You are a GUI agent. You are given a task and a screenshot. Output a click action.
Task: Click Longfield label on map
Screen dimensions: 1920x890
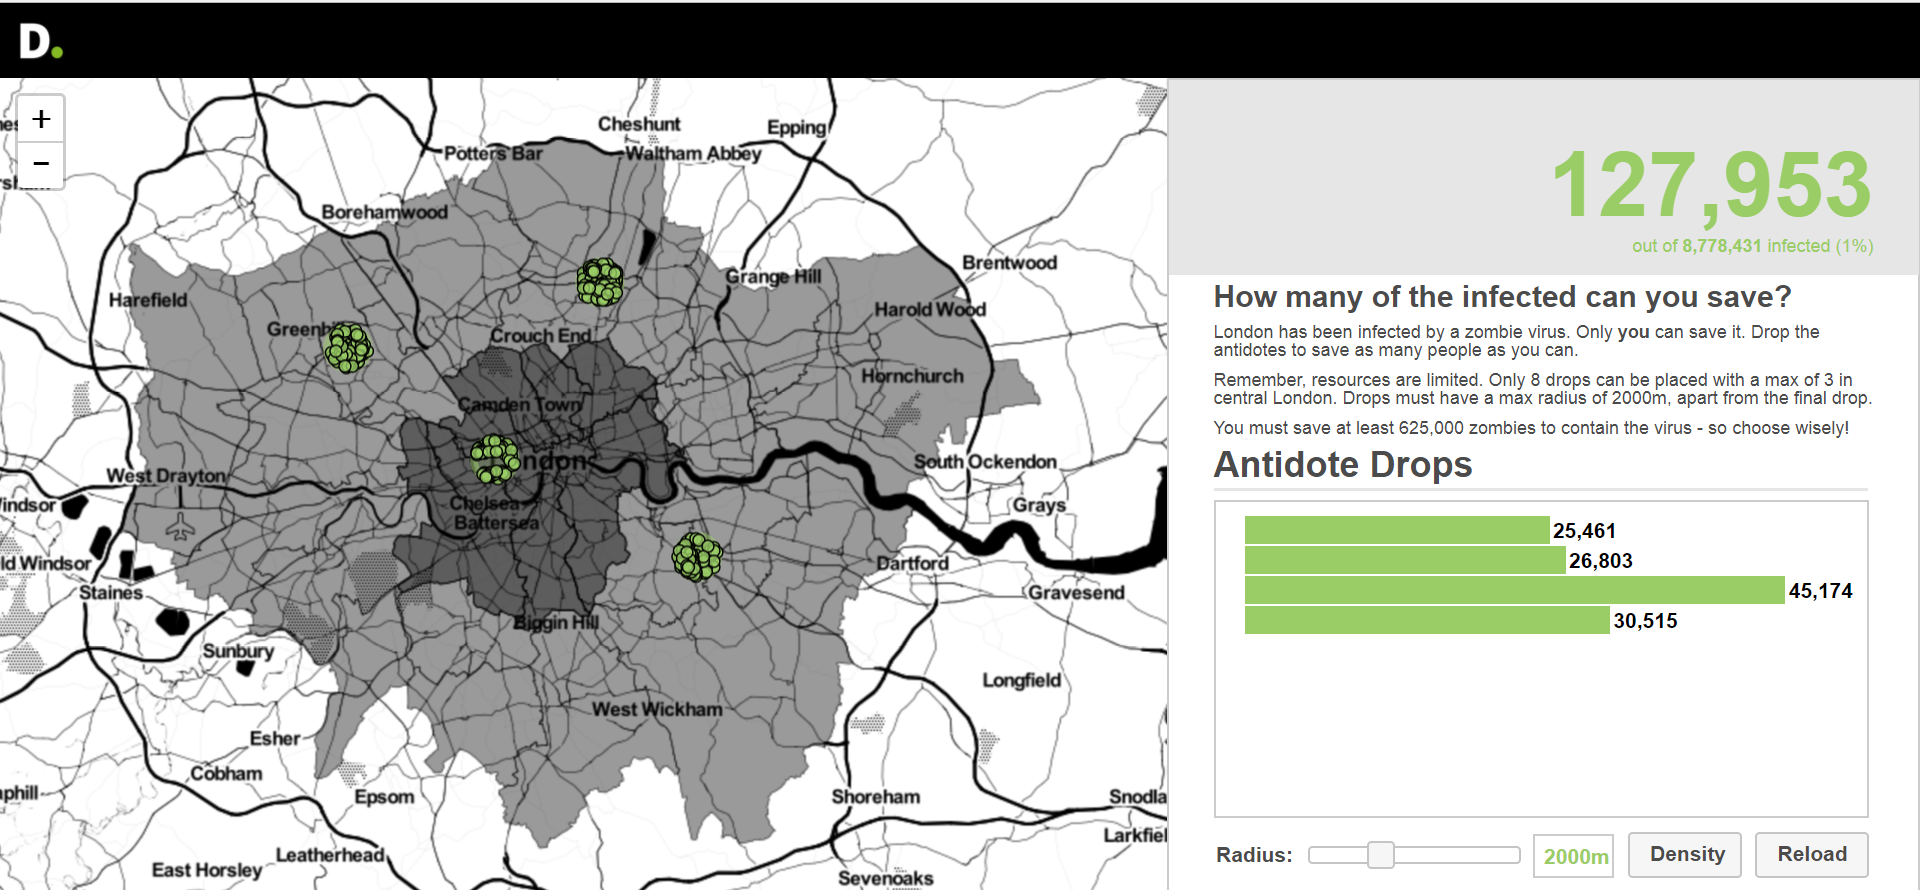[x=1021, y=680]
